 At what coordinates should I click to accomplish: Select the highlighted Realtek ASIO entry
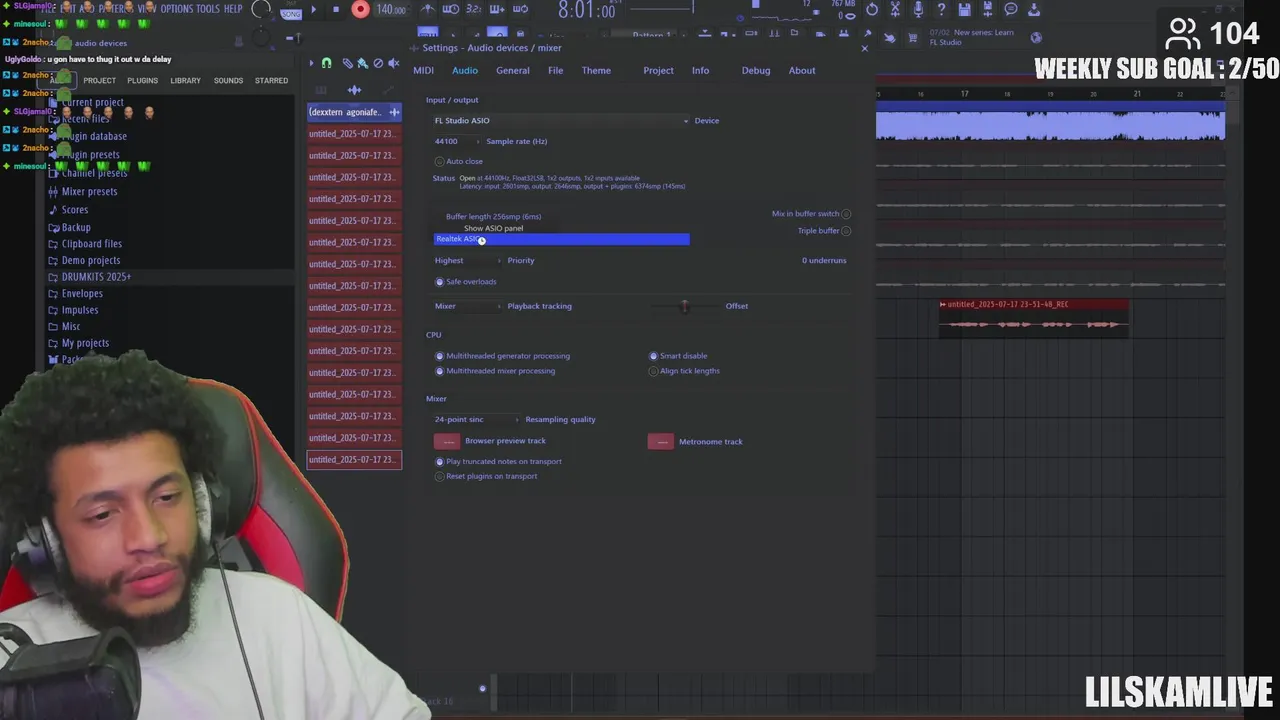pos(561,239)
